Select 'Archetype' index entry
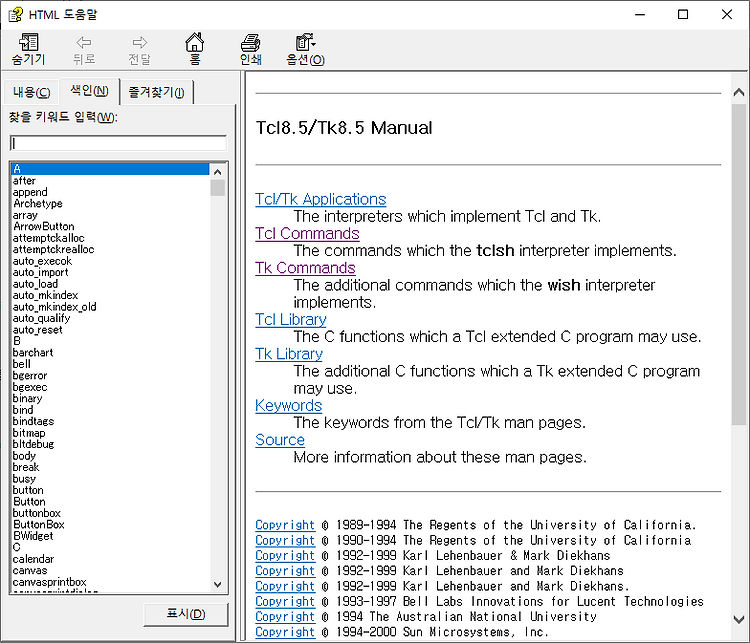 point(38,204)
